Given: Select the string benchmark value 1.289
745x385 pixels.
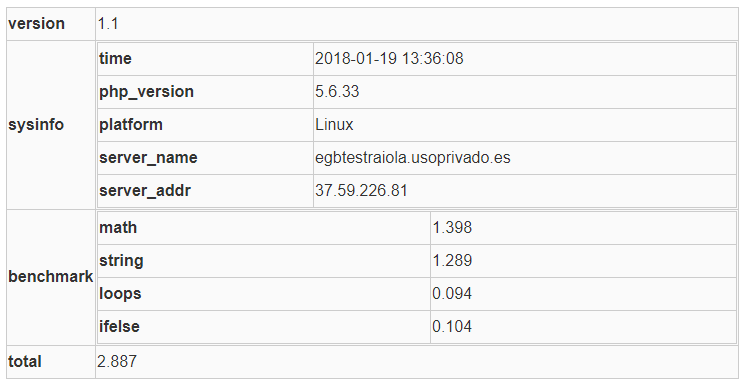Looking at the screenshot, I should click(452, 260).
